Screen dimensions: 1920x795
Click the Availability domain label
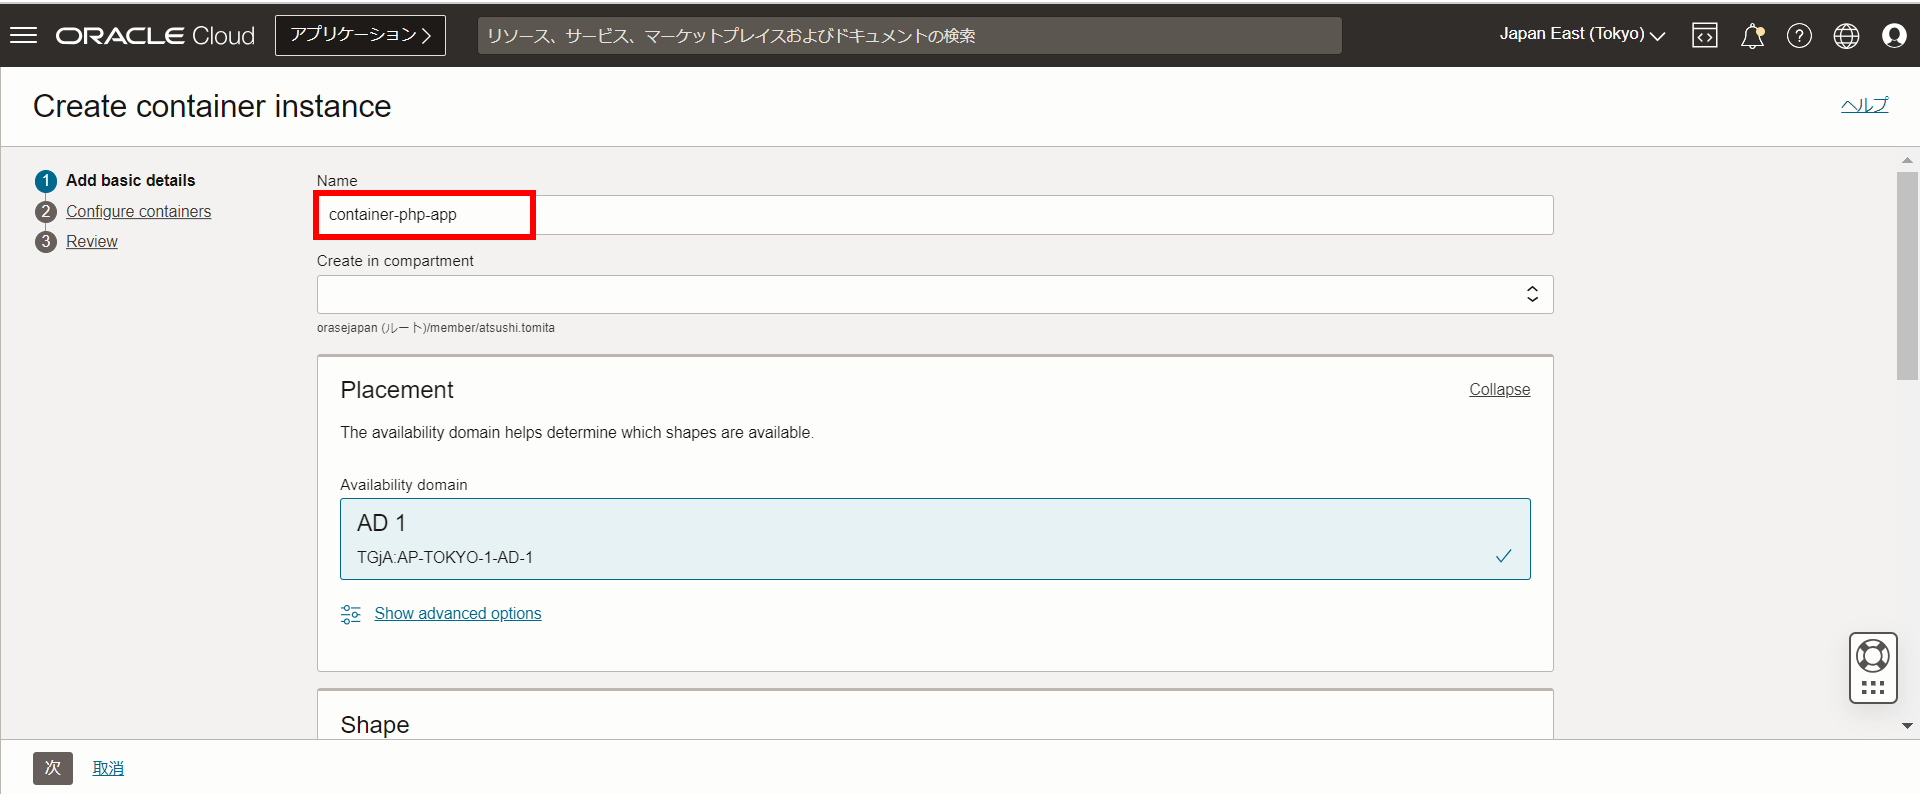click(x=404, y=485)
